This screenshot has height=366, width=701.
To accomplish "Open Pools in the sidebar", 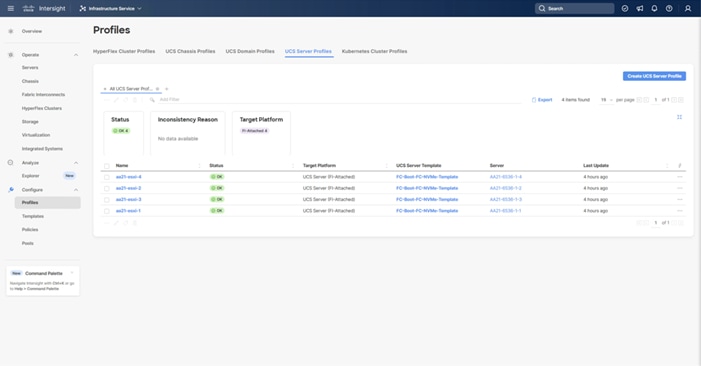I will (28, 244).
